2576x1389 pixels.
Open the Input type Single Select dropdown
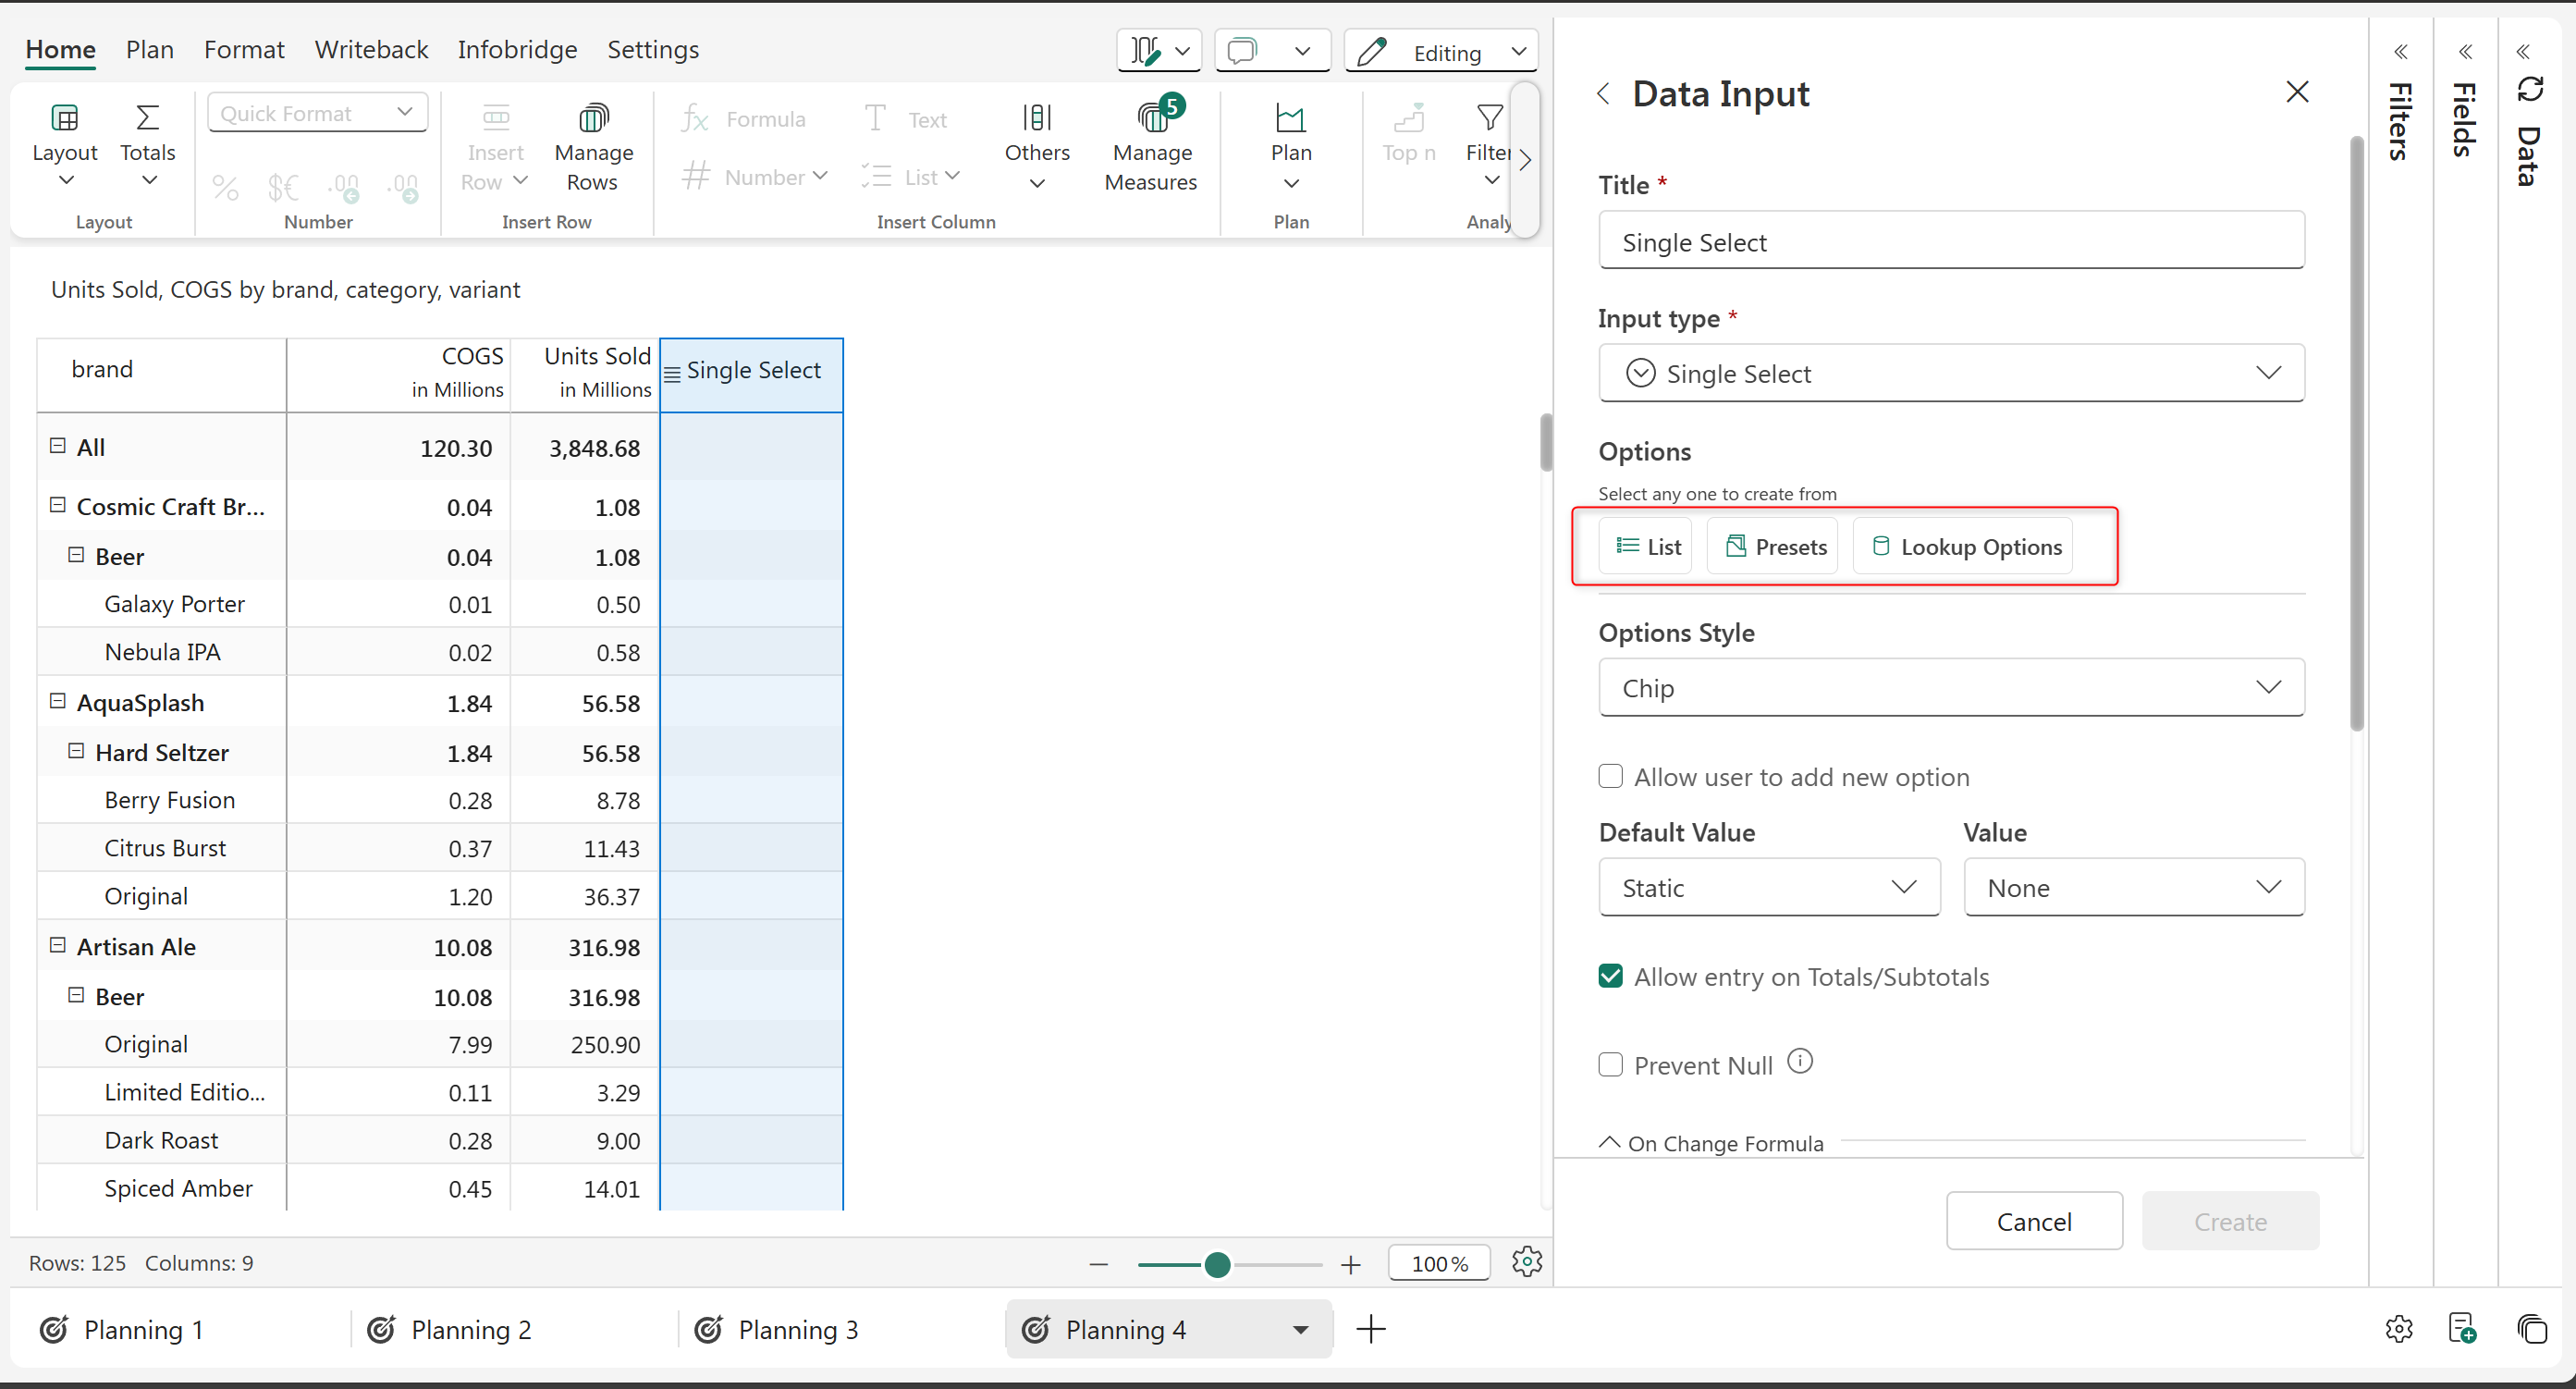click(x=1950, y=373)
